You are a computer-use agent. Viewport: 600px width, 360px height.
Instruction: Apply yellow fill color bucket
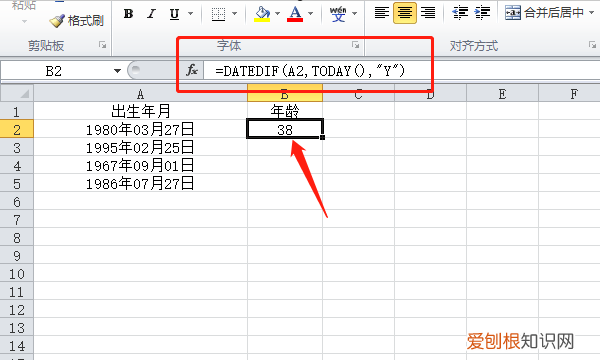pyautogui.click(x=262, y=14)
